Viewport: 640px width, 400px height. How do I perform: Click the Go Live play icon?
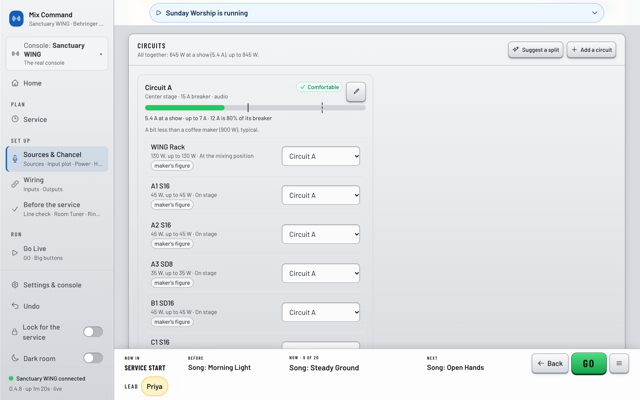(x=15, y=253)
